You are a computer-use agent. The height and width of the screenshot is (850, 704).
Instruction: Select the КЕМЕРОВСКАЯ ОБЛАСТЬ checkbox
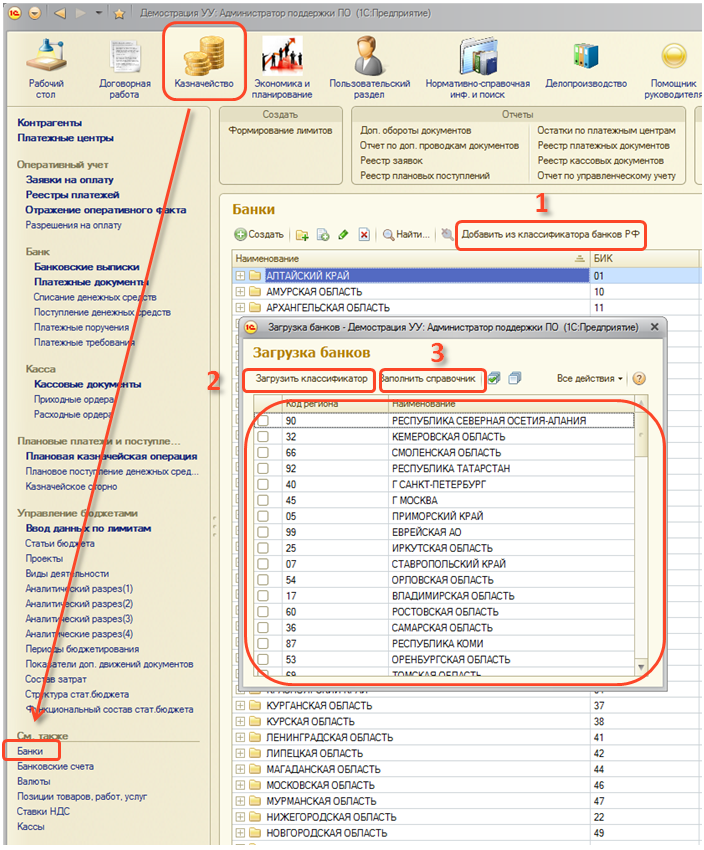tap(263, 437)
